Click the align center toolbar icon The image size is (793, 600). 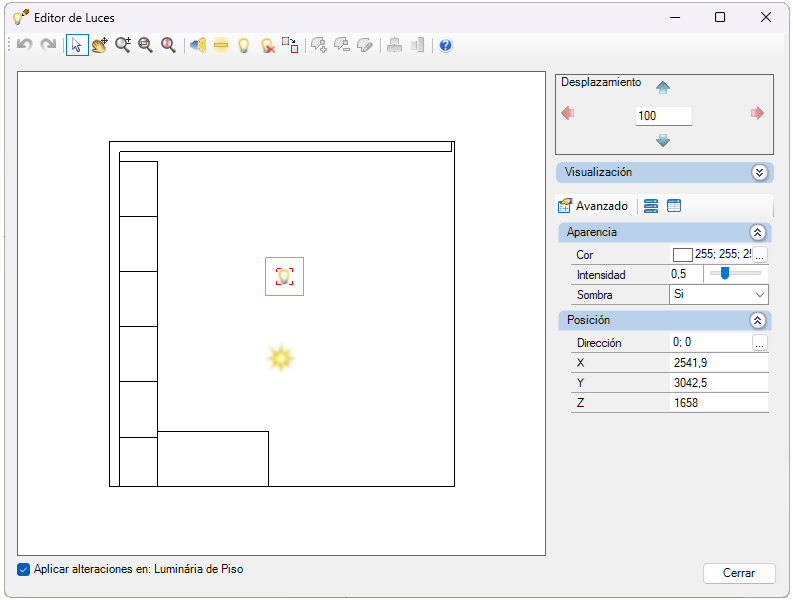pyautogui.click(x=394, y=45)
